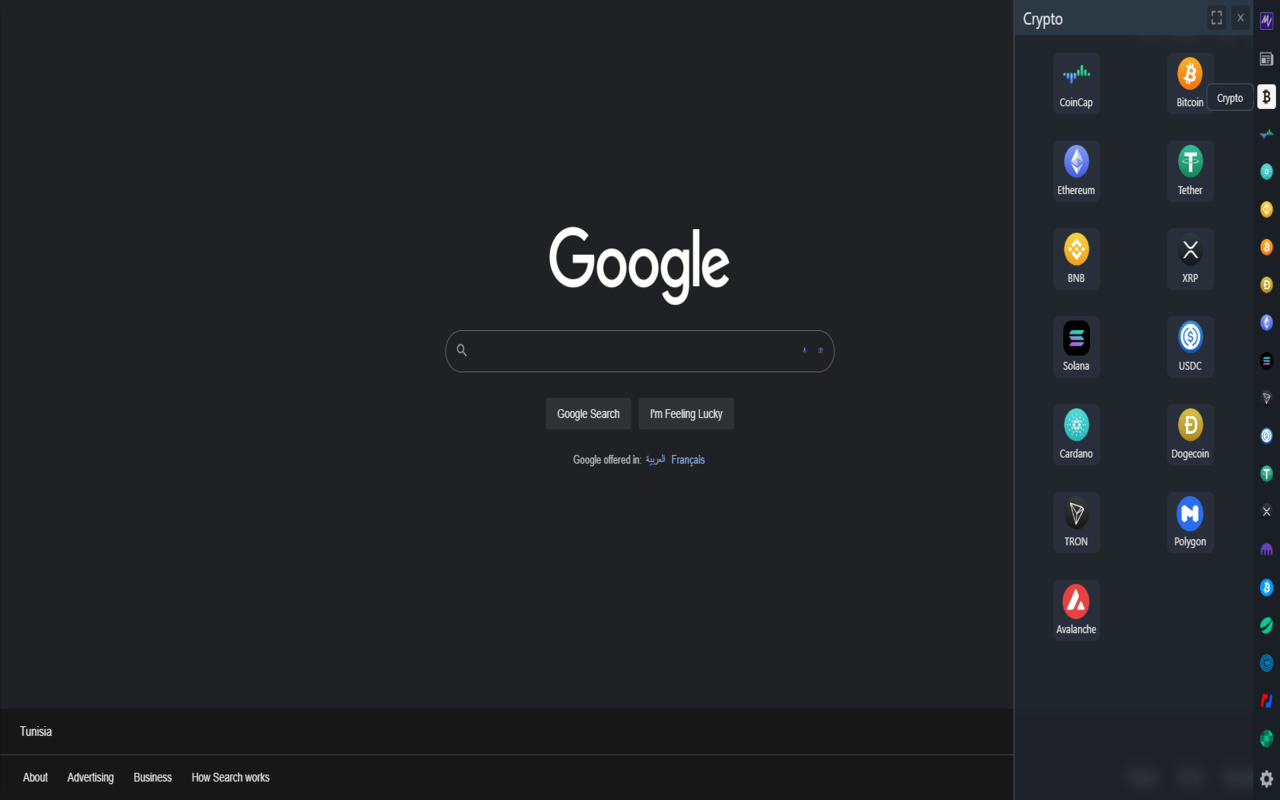
Task: Click the TRON icon in sidebar strip
Action: 1266,398
